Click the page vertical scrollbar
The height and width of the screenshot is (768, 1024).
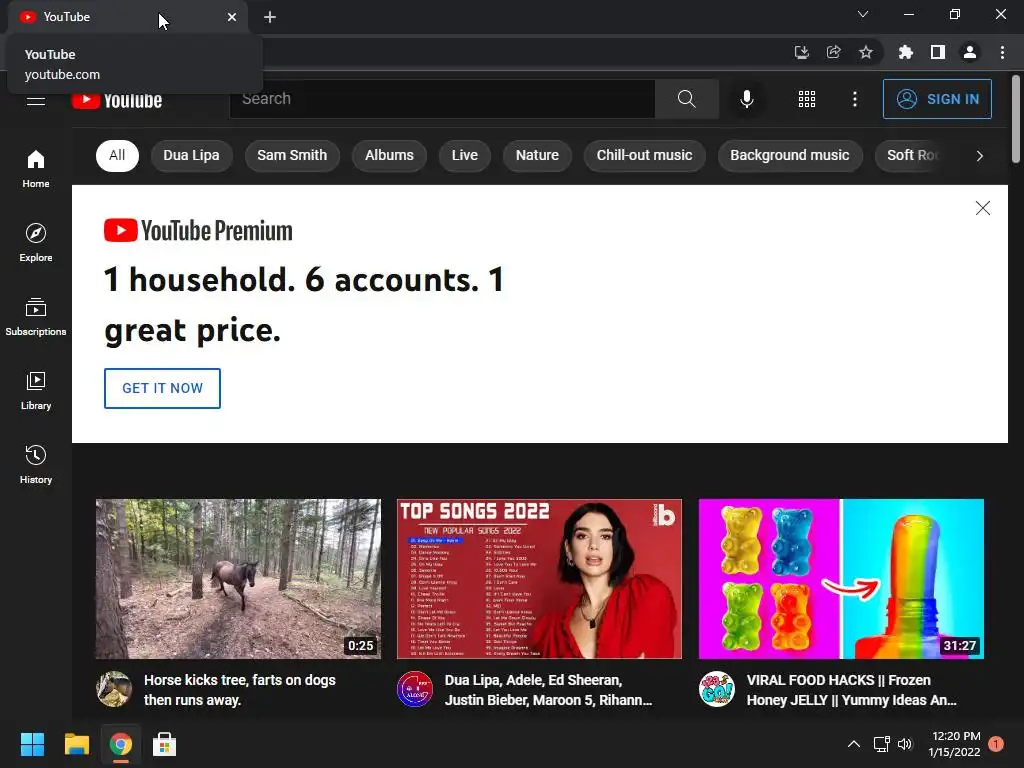1016,118
